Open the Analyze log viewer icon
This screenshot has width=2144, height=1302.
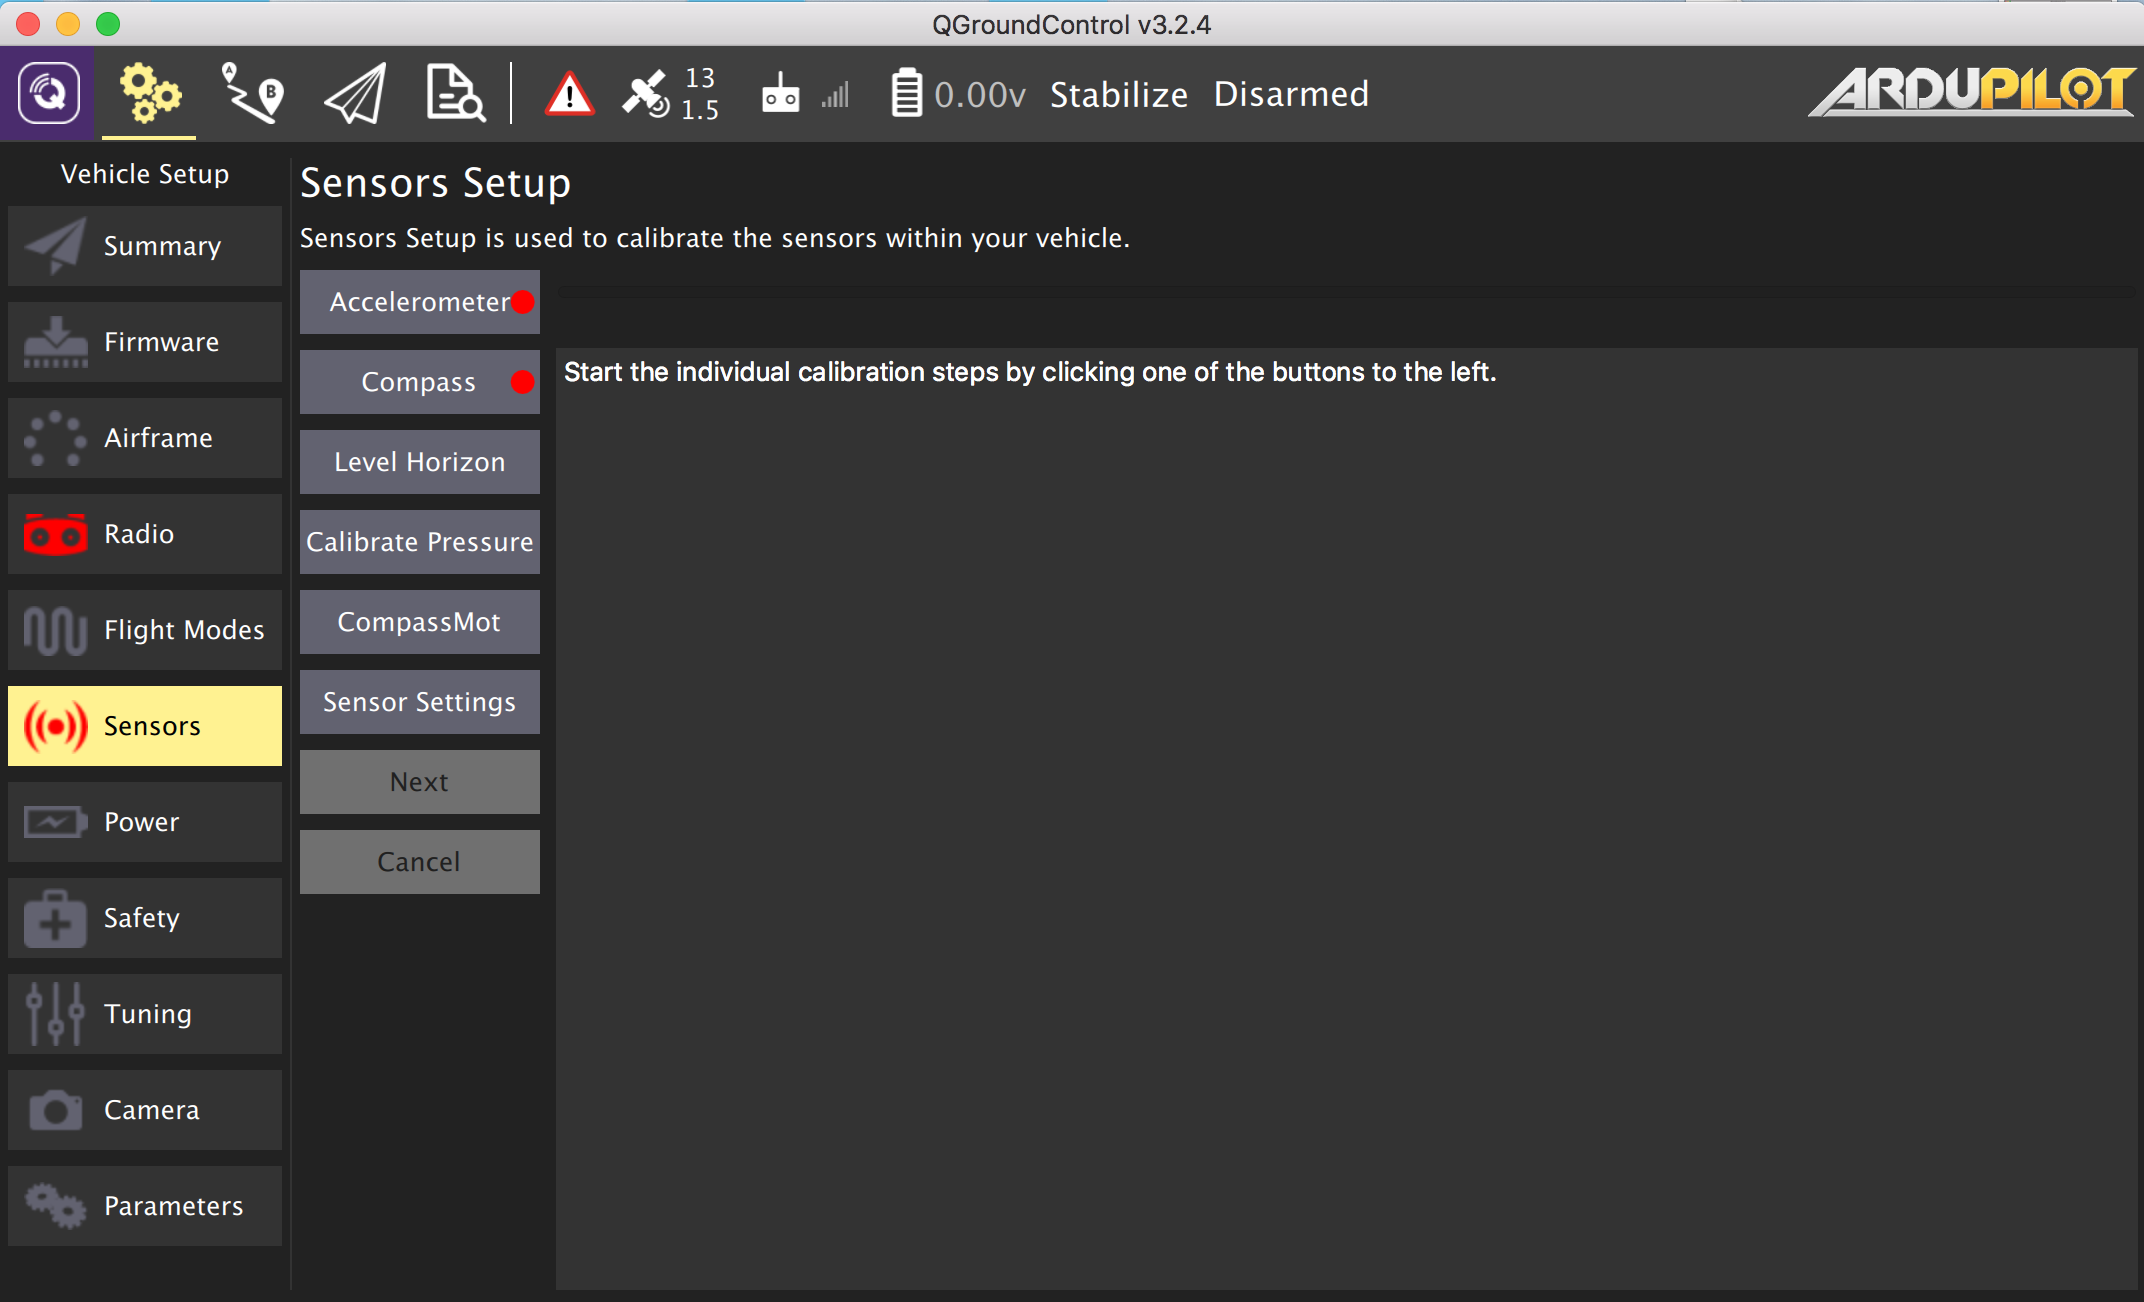tap(455, 93)
